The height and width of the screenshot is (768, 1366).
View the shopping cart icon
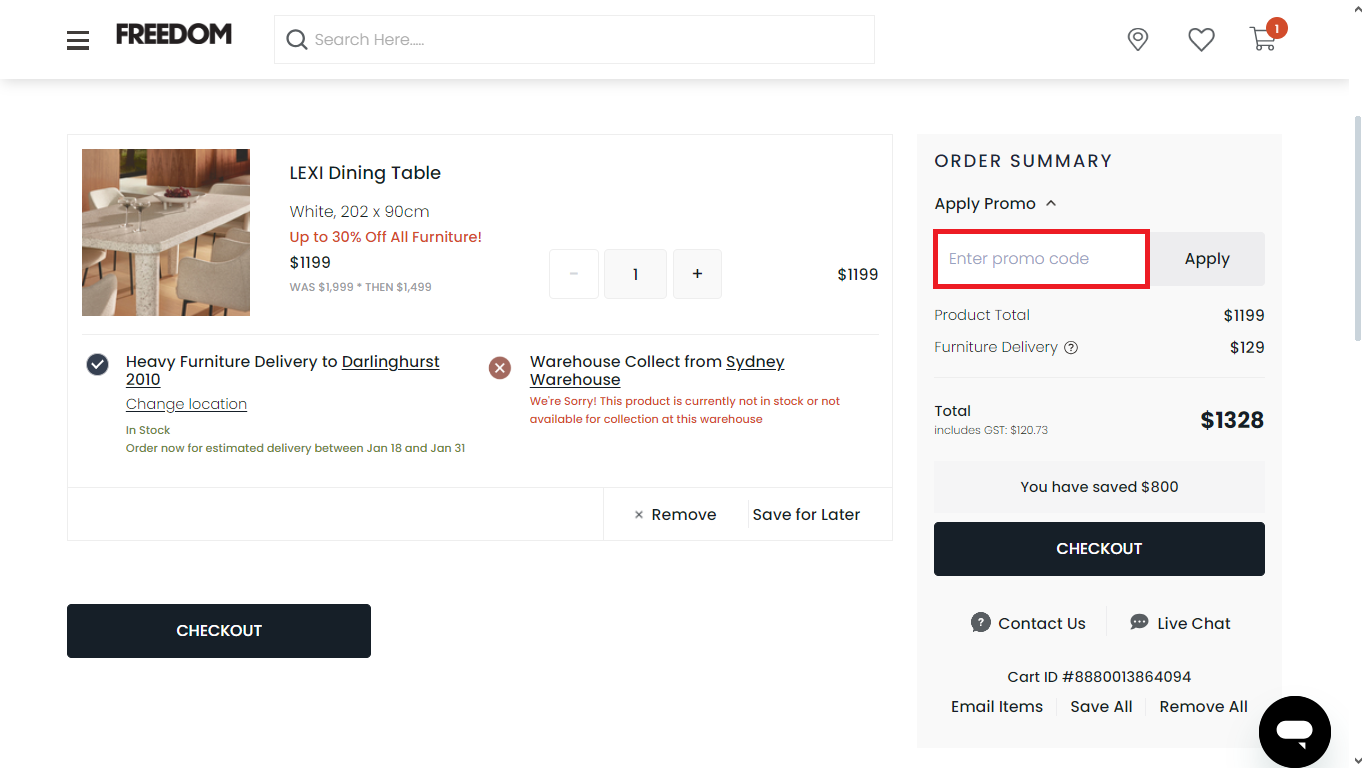pyautogui.click(x=1262, y=39)
